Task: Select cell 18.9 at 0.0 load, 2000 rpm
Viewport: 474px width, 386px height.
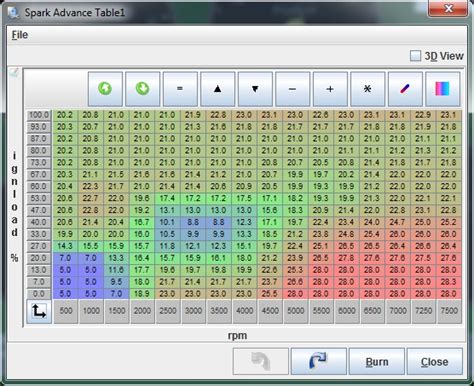Action: (x=142, y=294)
